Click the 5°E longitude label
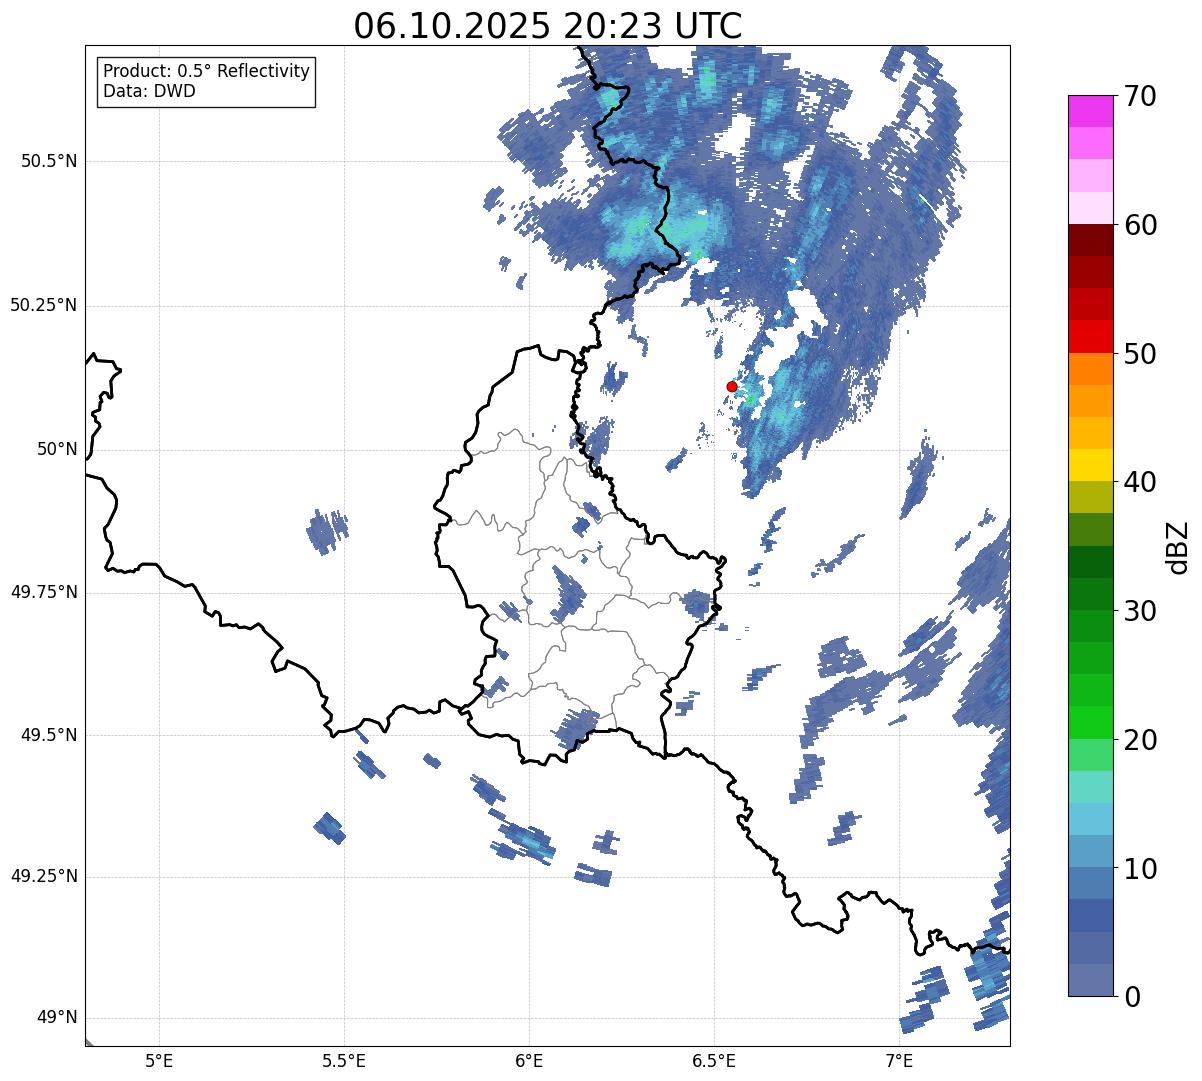1202x1081 pixels. coord(159,1060)
